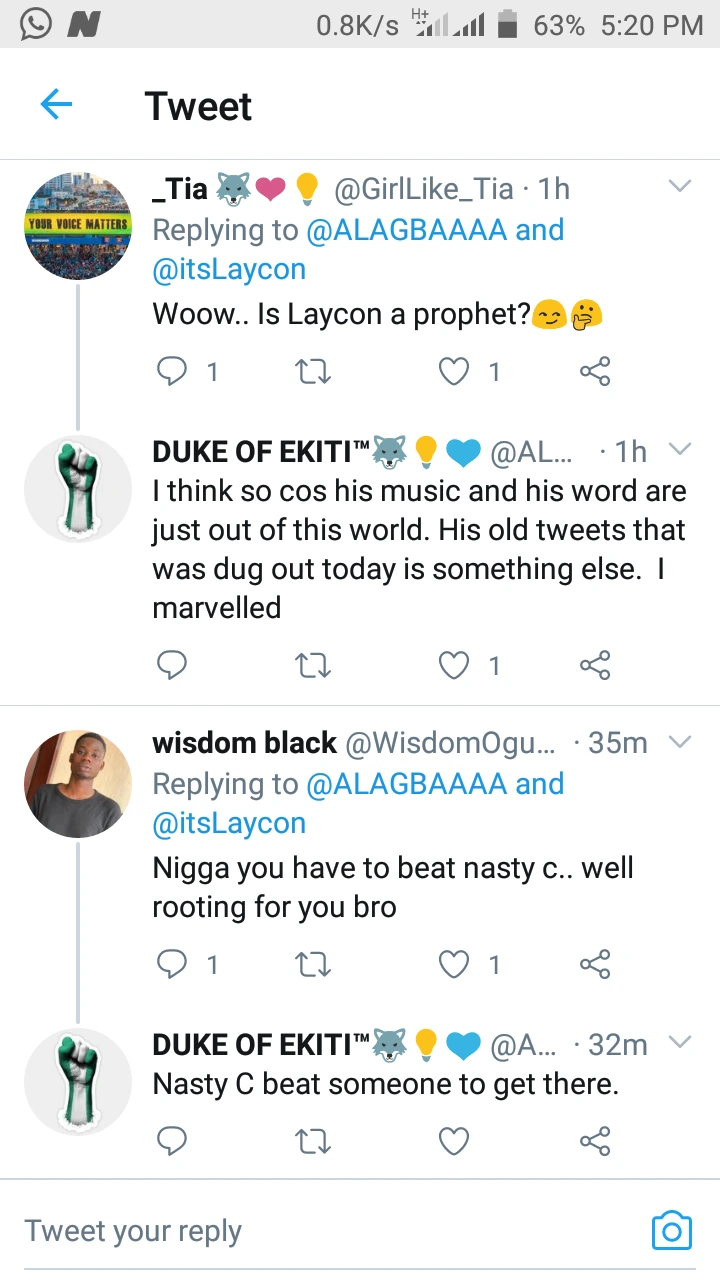Share the "I marvelled" tweet

point(595,665)
